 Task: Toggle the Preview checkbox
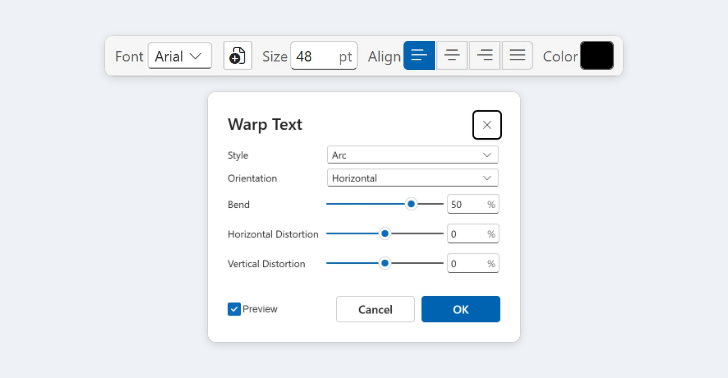[234, 309]
